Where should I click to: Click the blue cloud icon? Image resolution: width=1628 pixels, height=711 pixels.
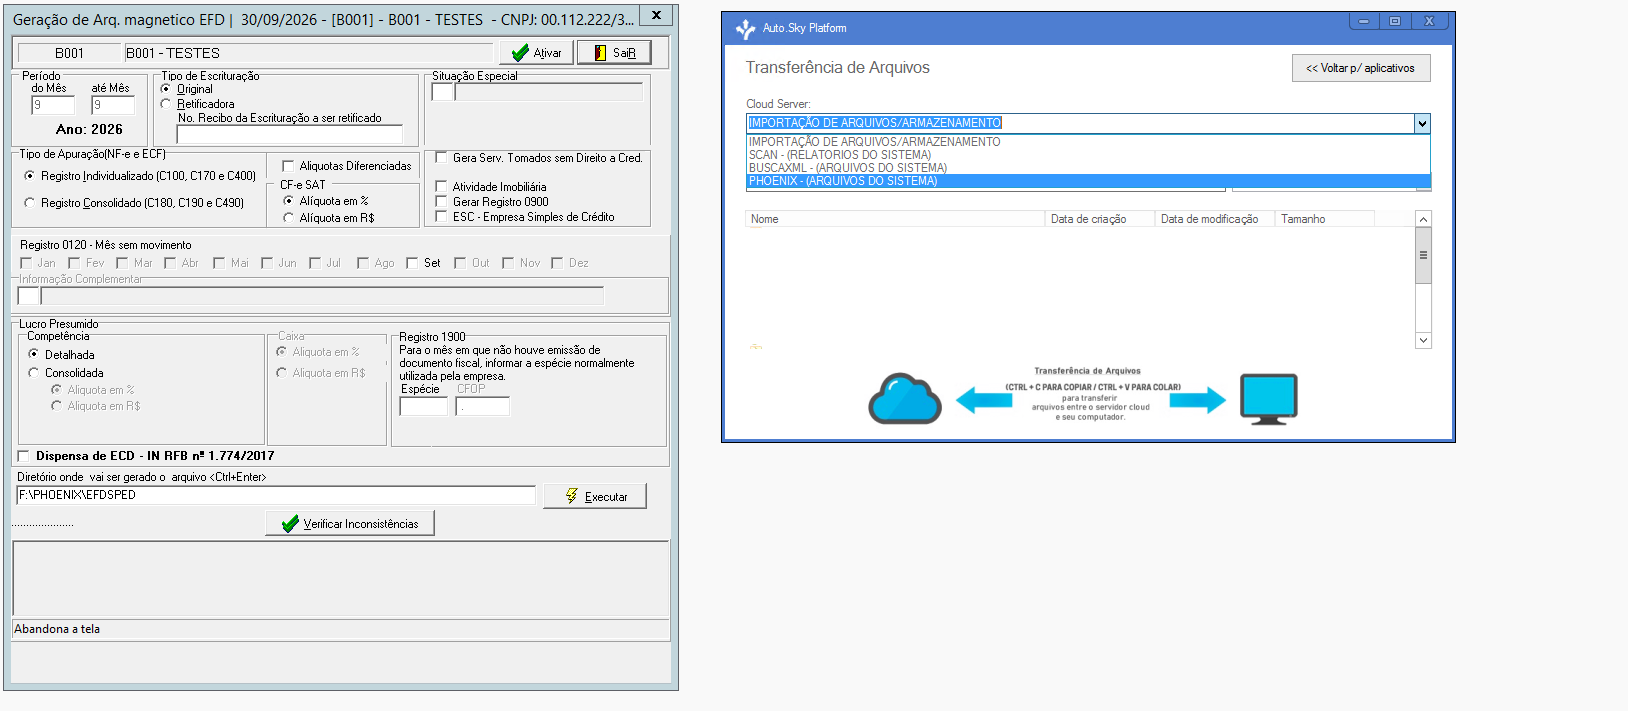click(x=905, y=399)
